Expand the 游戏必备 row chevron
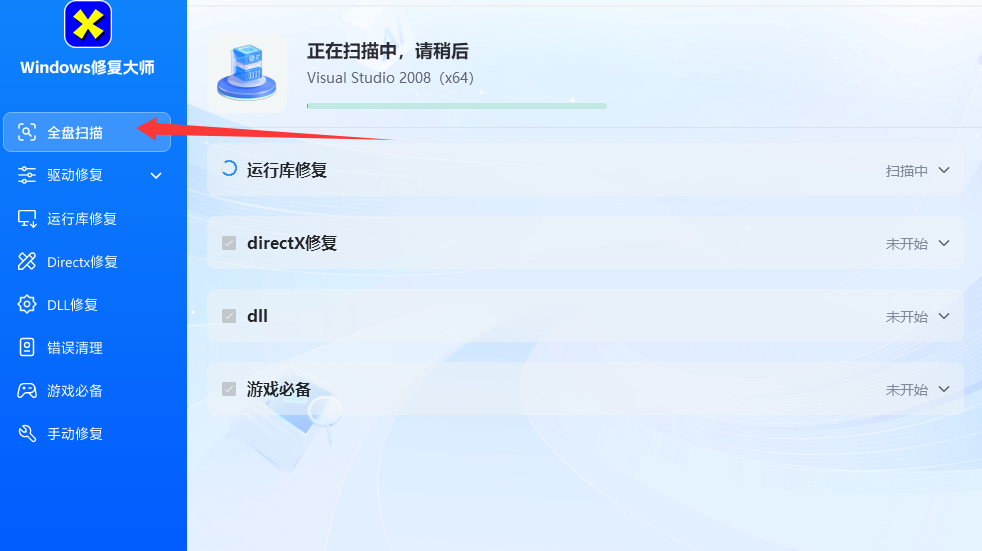This screenshot has height=551, width=982. click(x=944, y=389)
